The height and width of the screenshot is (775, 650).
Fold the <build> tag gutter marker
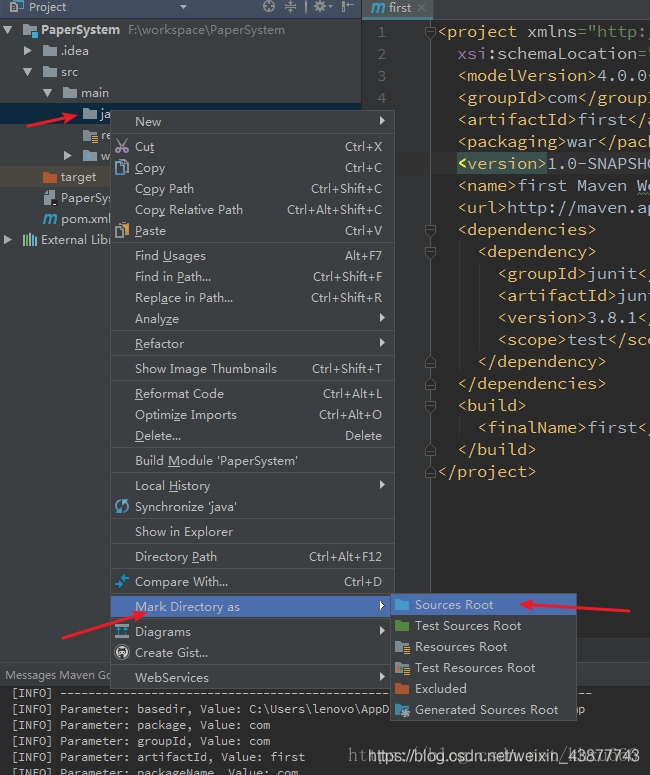pyautogui.click(x=430, y=406)
